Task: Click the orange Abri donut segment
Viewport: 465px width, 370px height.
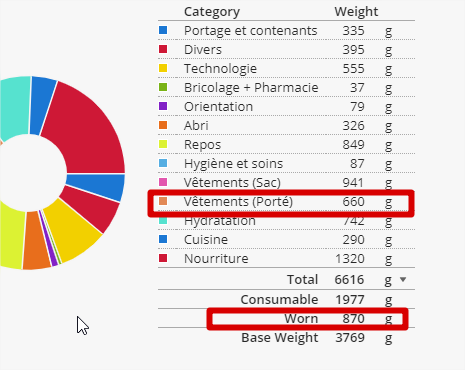Action: 36,241
